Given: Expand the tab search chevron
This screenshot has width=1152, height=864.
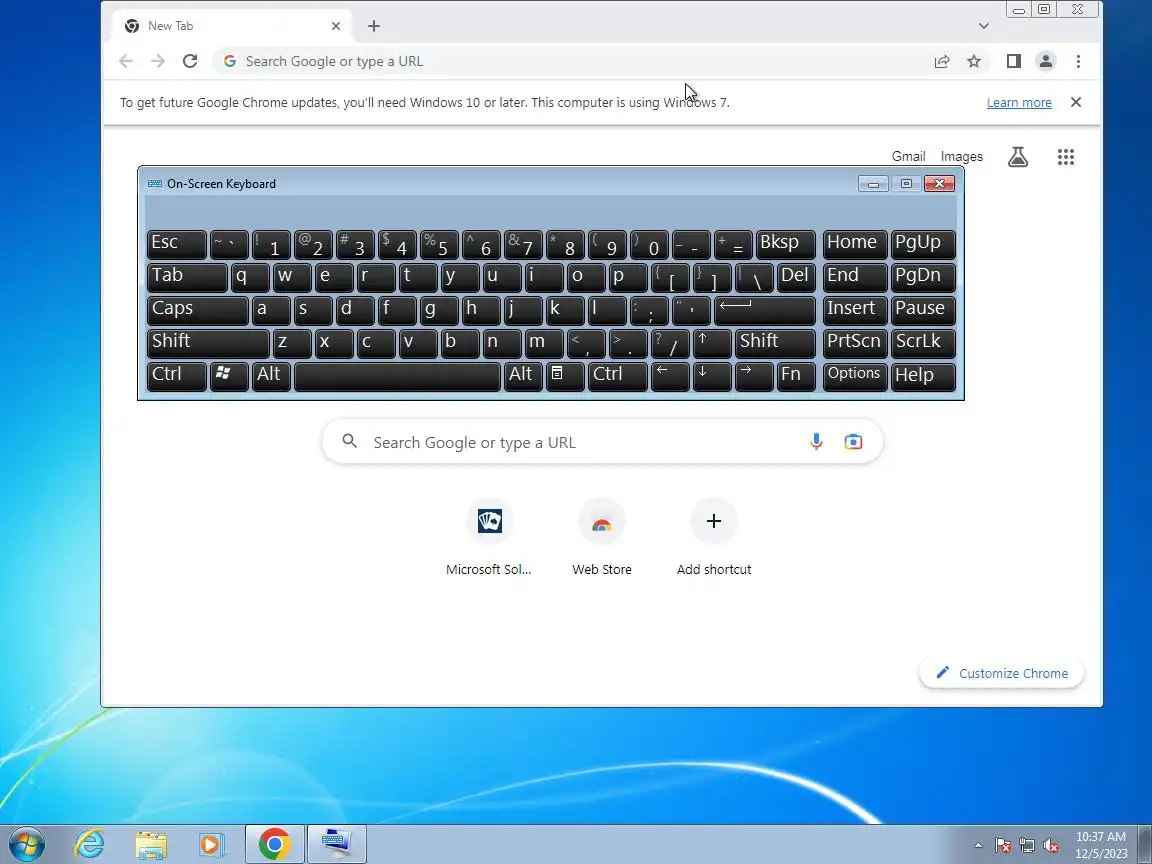Looking at the screenshot, I should [x=984, y=26].
